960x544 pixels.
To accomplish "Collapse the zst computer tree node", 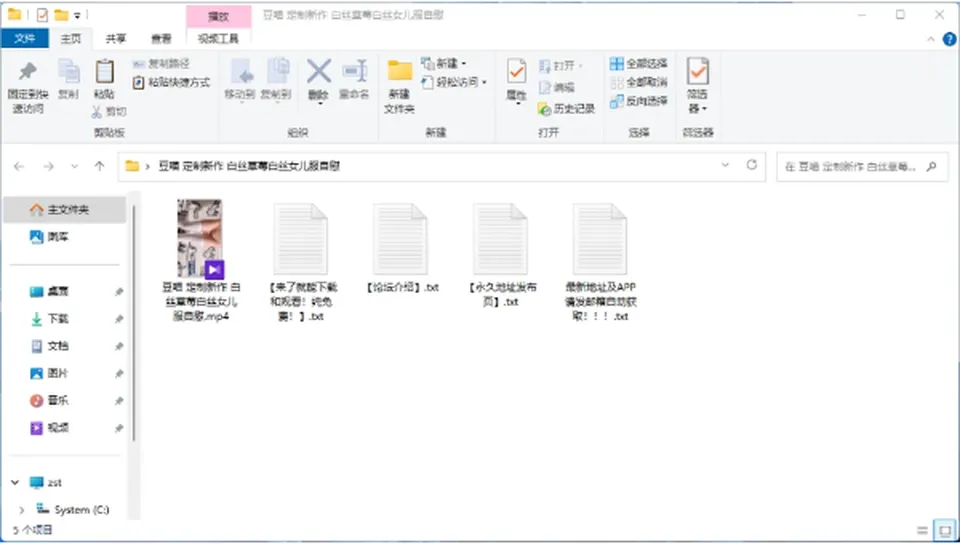I will coord(15,483).
